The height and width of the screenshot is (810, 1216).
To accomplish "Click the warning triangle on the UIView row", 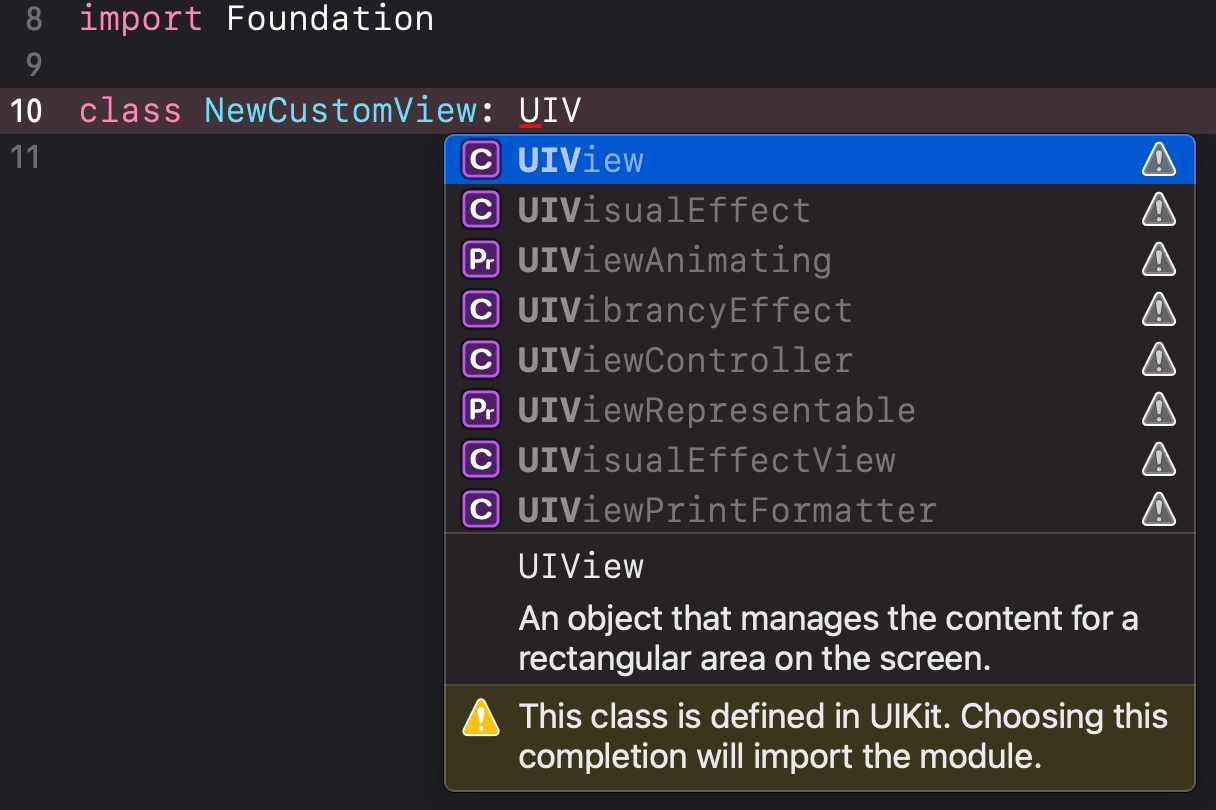I will (1158, 160).
